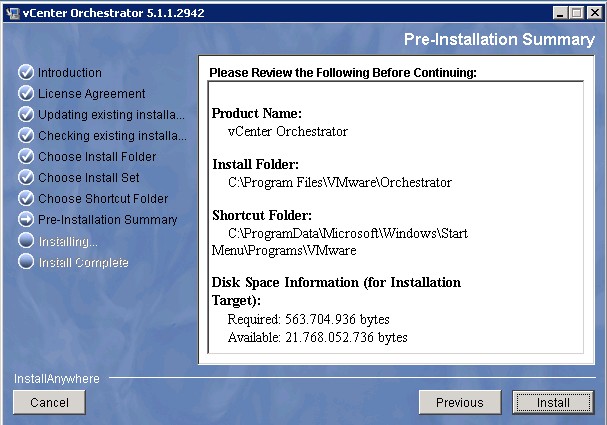The width and height of the screenshot is (607, 425).
Task: Click the circle icon beside Install Complete
Action: (26, 262)
